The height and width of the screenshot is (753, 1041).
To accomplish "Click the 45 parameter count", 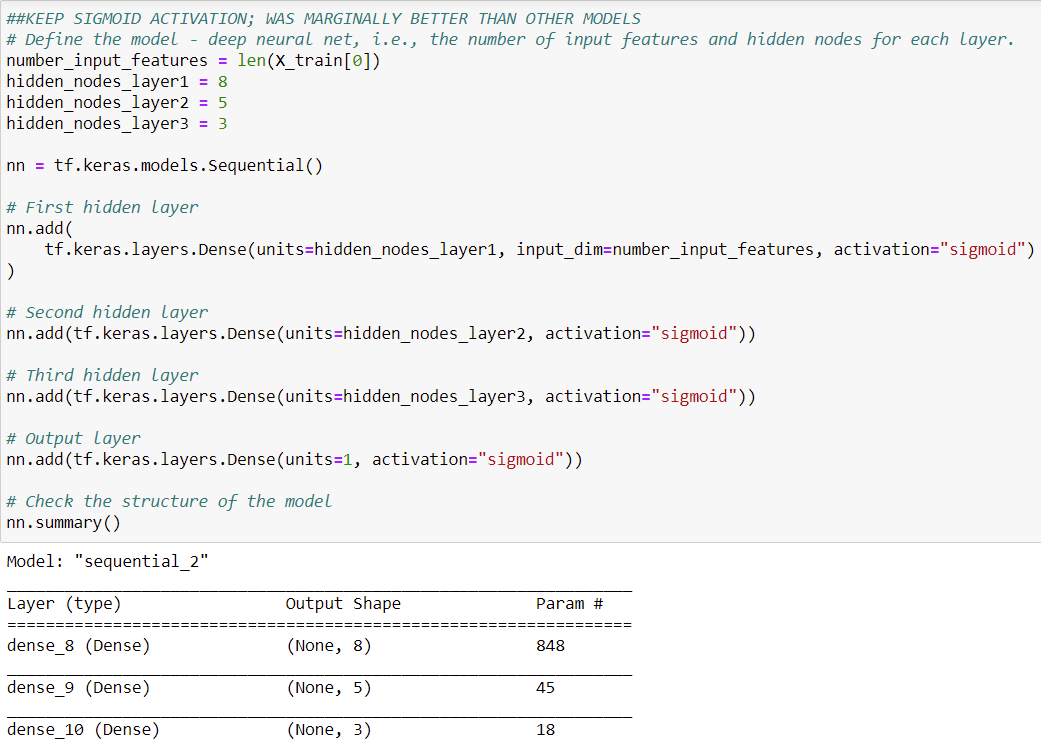I will coord(545,687).
